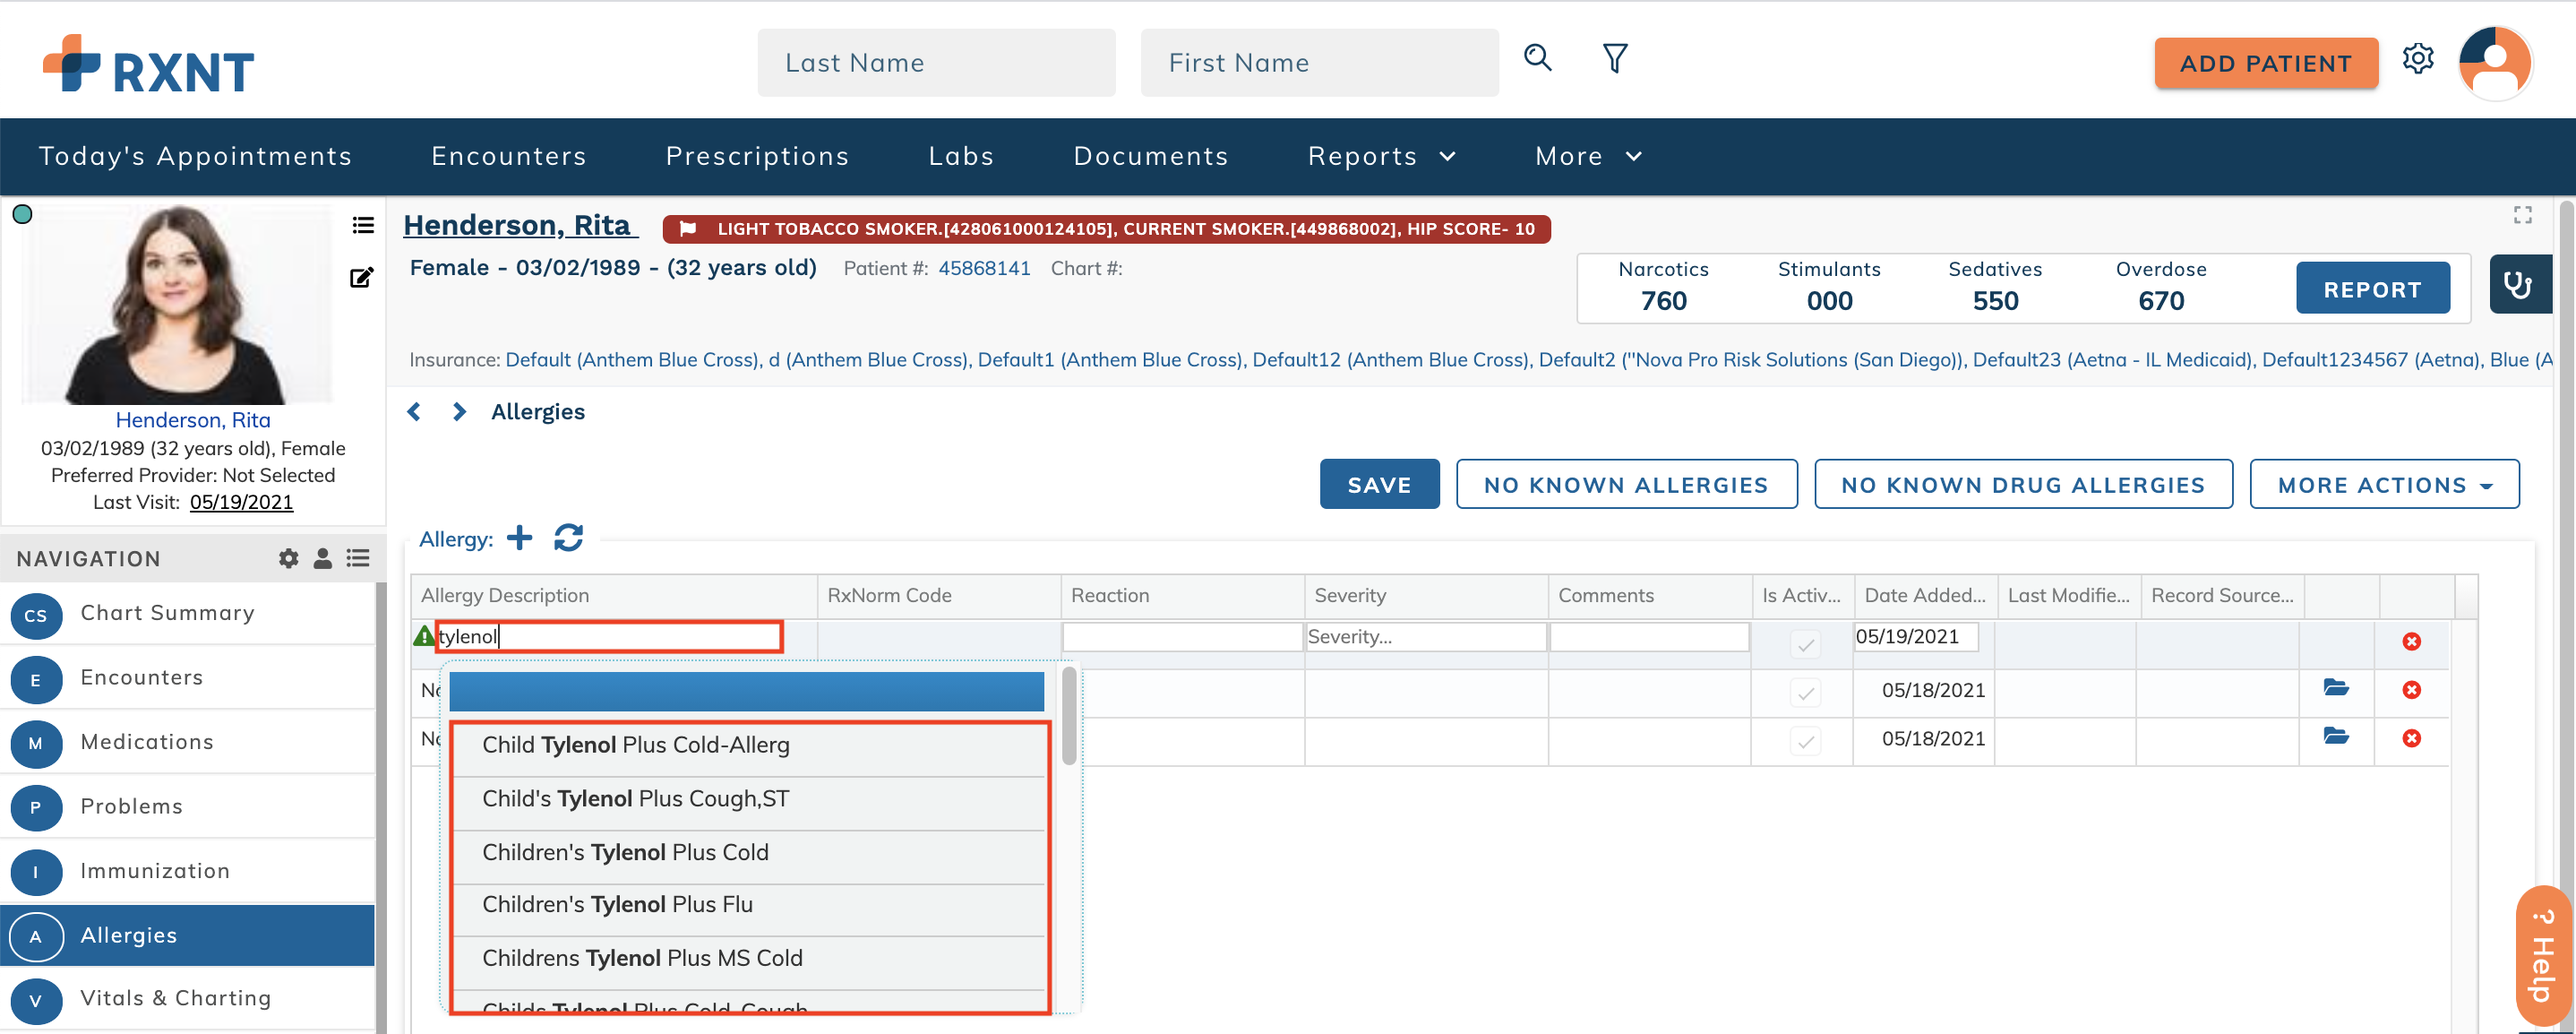Toggle Is Active checkbox for 05/19/2021 row
The height and width of the screenshot is (1034, 2576).
click(1805, 645)
